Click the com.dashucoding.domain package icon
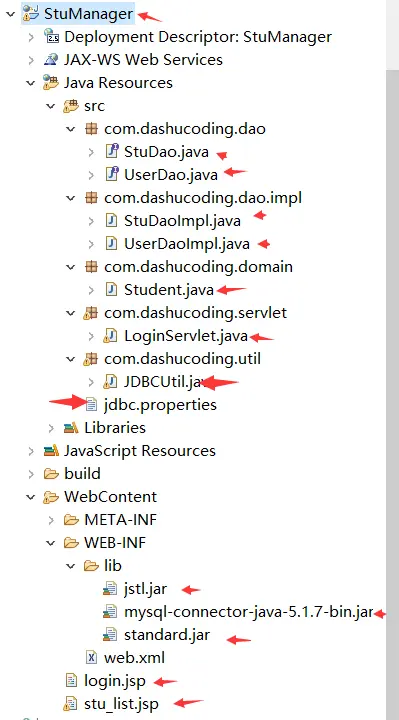This screenshot has height=720, width=399. coord(91,267)
